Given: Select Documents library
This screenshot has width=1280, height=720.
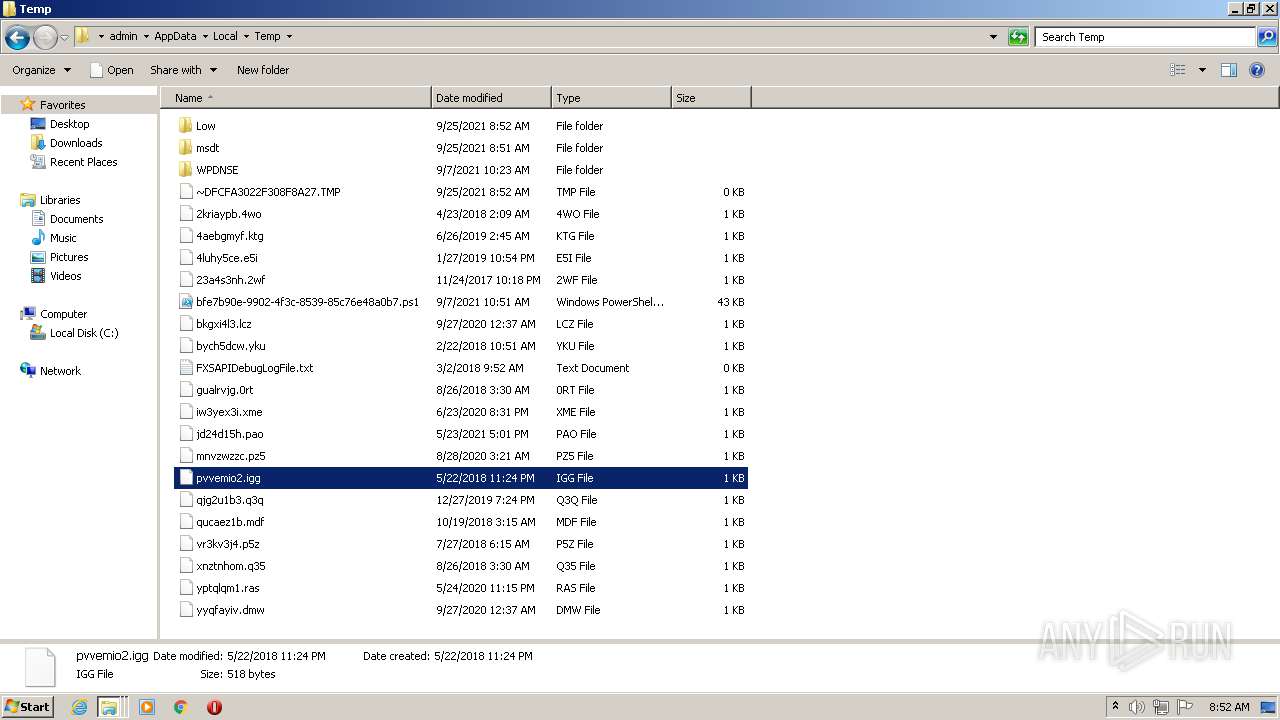Looking at the screenshot, I should (x=76, y=219).
